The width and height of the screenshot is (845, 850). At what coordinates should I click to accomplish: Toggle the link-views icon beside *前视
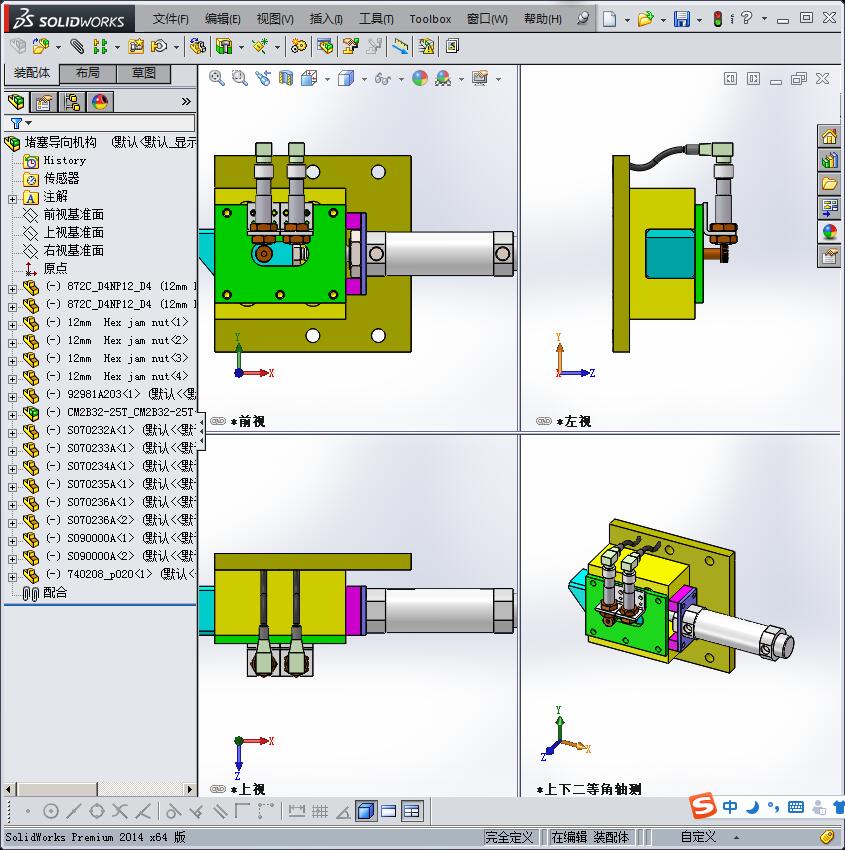[217, 421]
